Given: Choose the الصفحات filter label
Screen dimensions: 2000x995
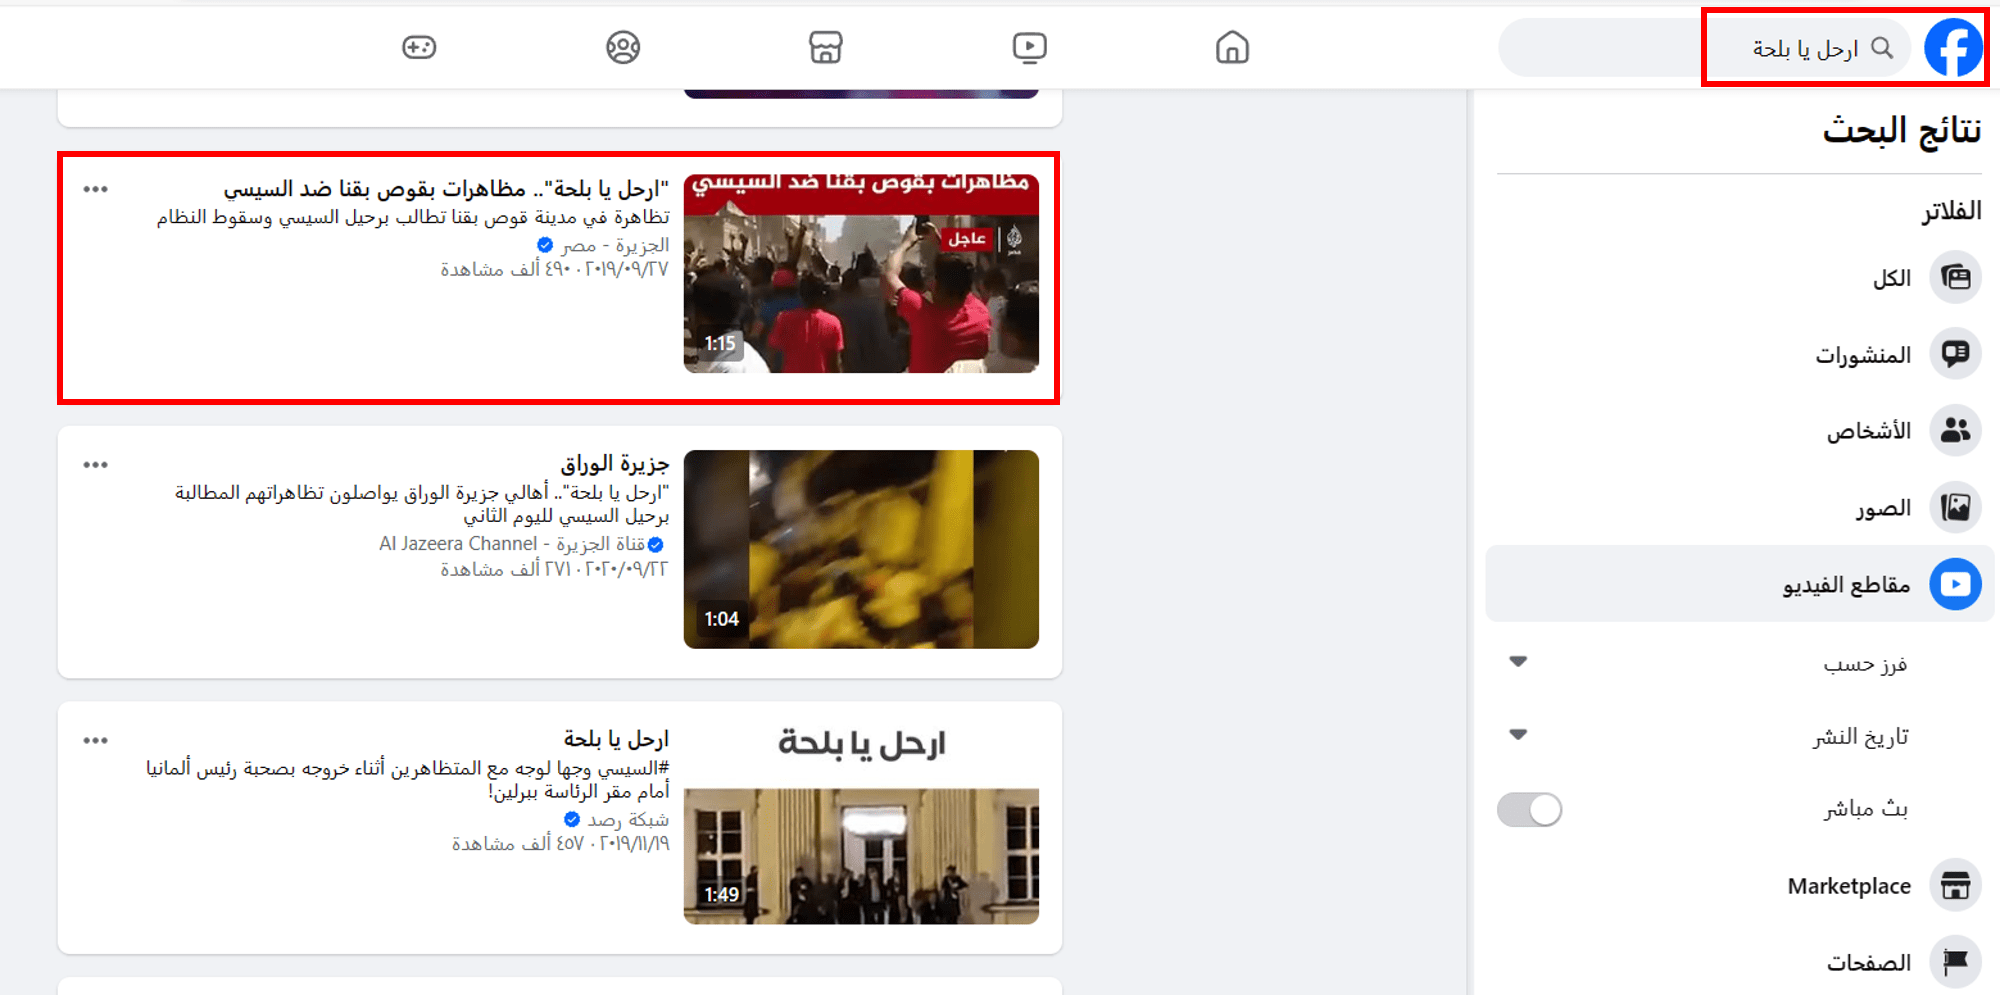Looking at the screenshot, I should 1869,962.
